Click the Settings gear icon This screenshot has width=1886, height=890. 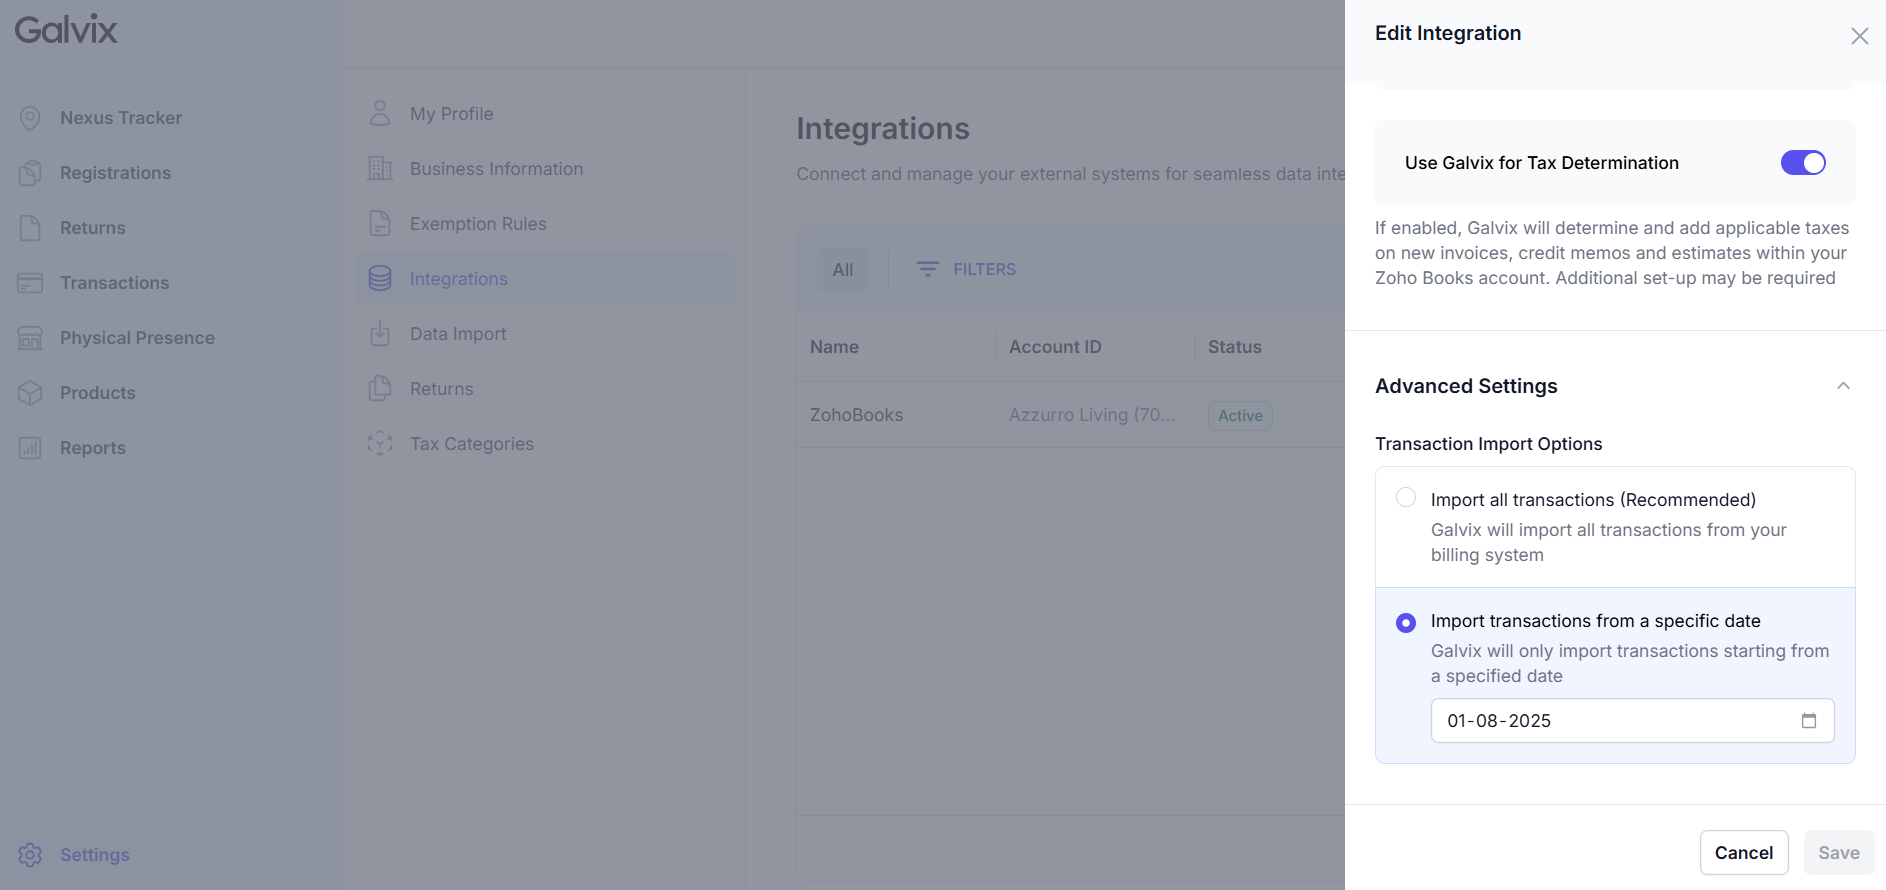(x=30, y=855)
